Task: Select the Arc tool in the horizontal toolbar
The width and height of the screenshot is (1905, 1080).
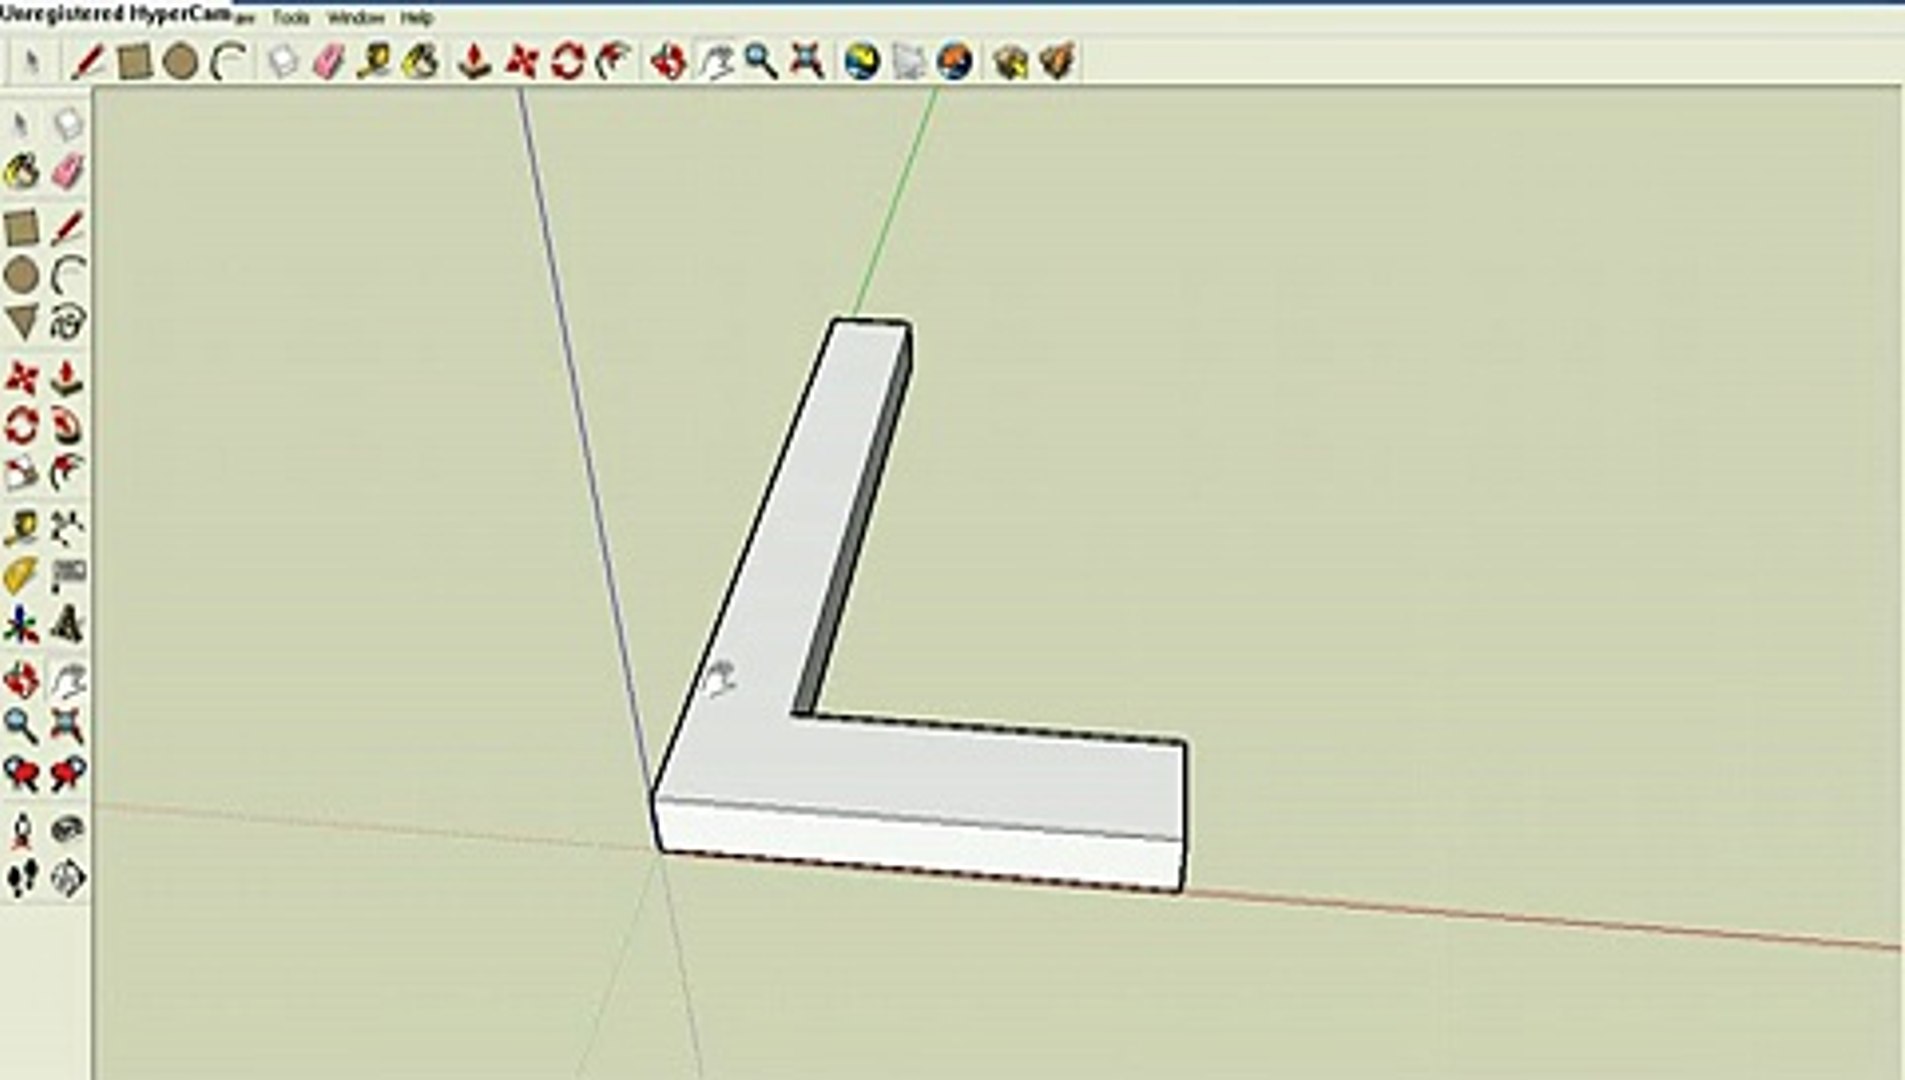Action: click(229, 62)
